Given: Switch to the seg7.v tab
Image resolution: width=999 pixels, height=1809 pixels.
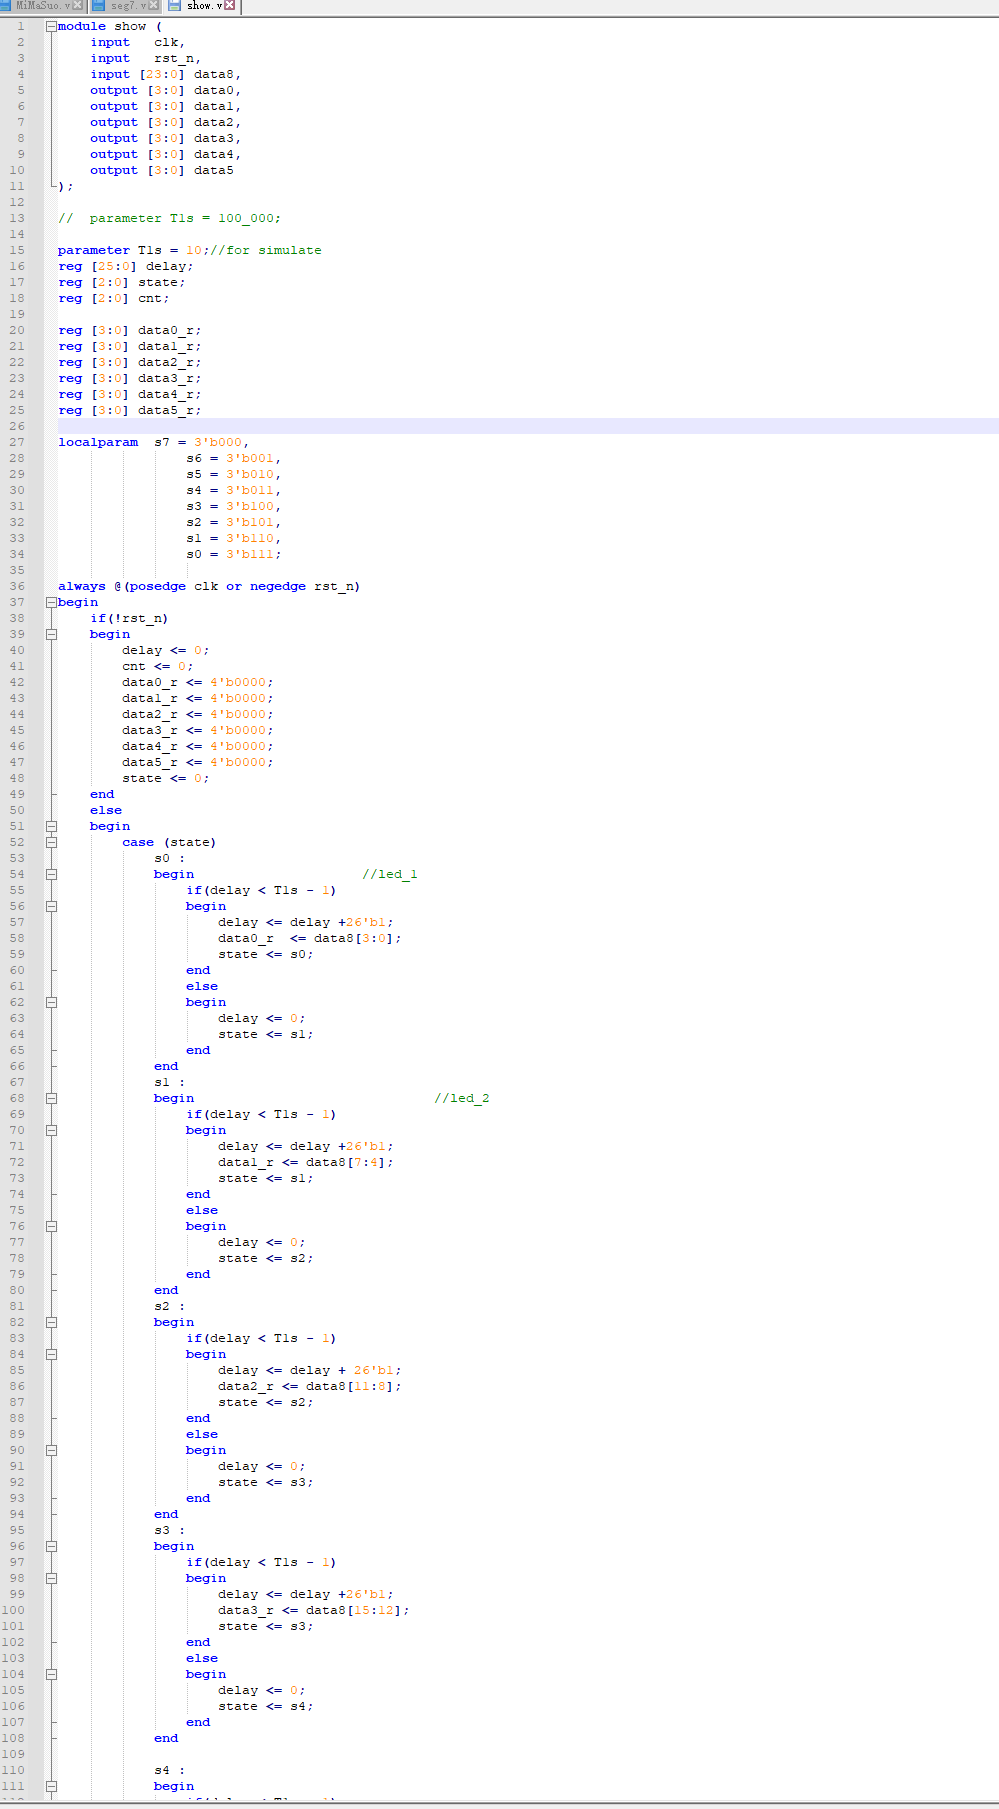Looking at the screenshot, I should click(126, 6).
